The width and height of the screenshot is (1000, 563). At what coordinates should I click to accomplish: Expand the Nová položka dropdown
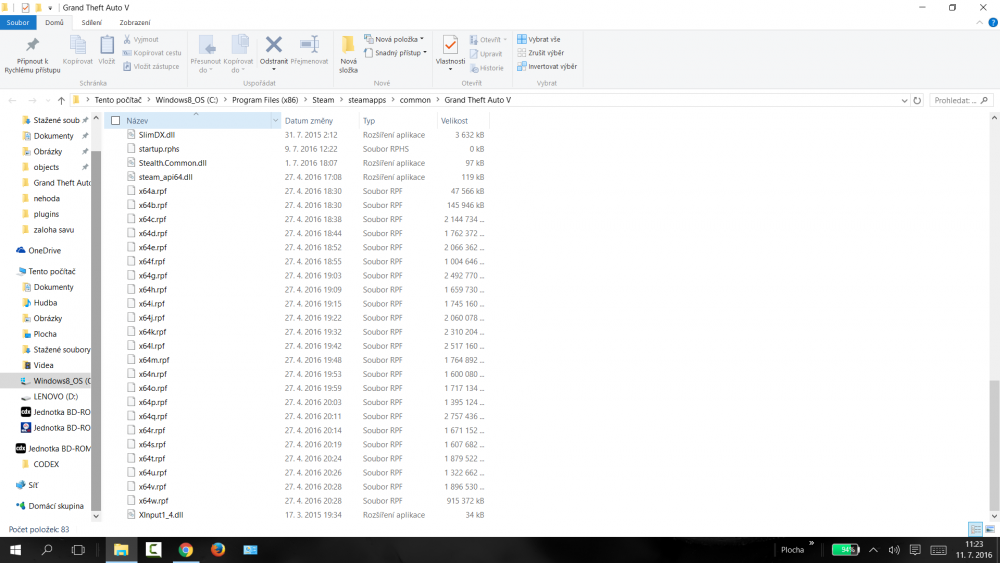point(398,39)
